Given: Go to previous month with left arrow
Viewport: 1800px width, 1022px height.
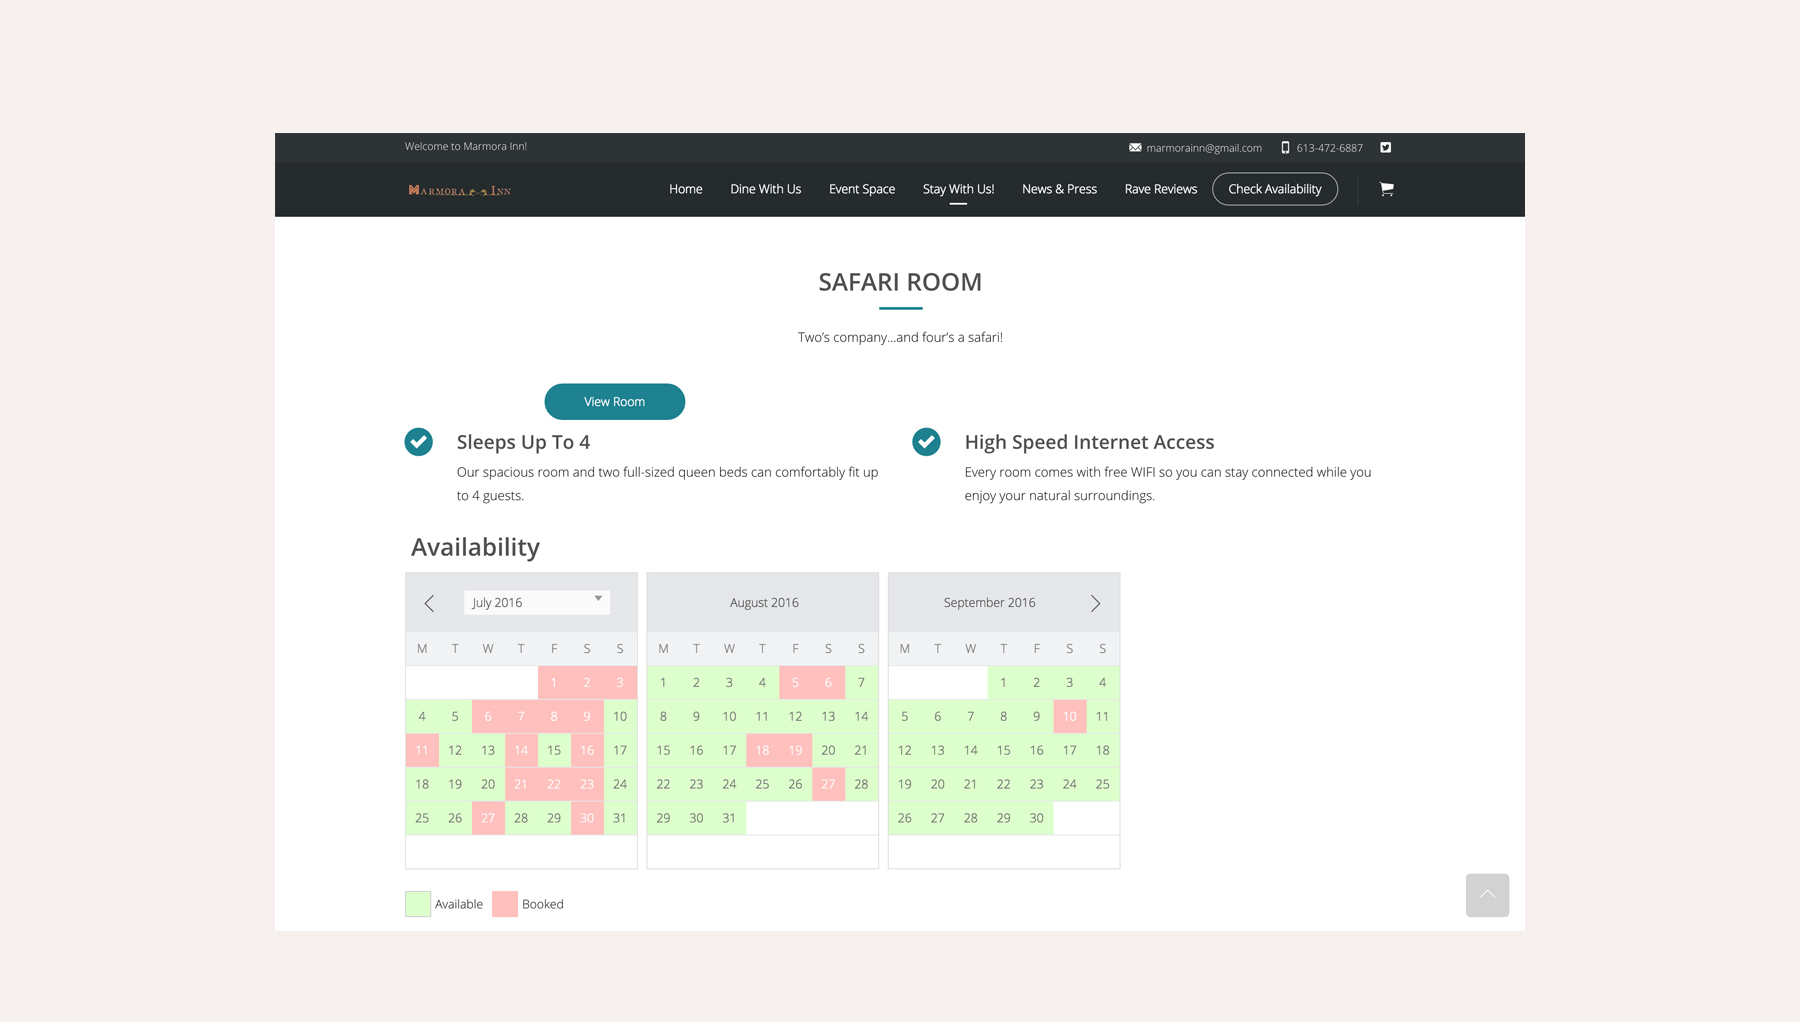Looking at the screenshot, I should pos(429,603).
